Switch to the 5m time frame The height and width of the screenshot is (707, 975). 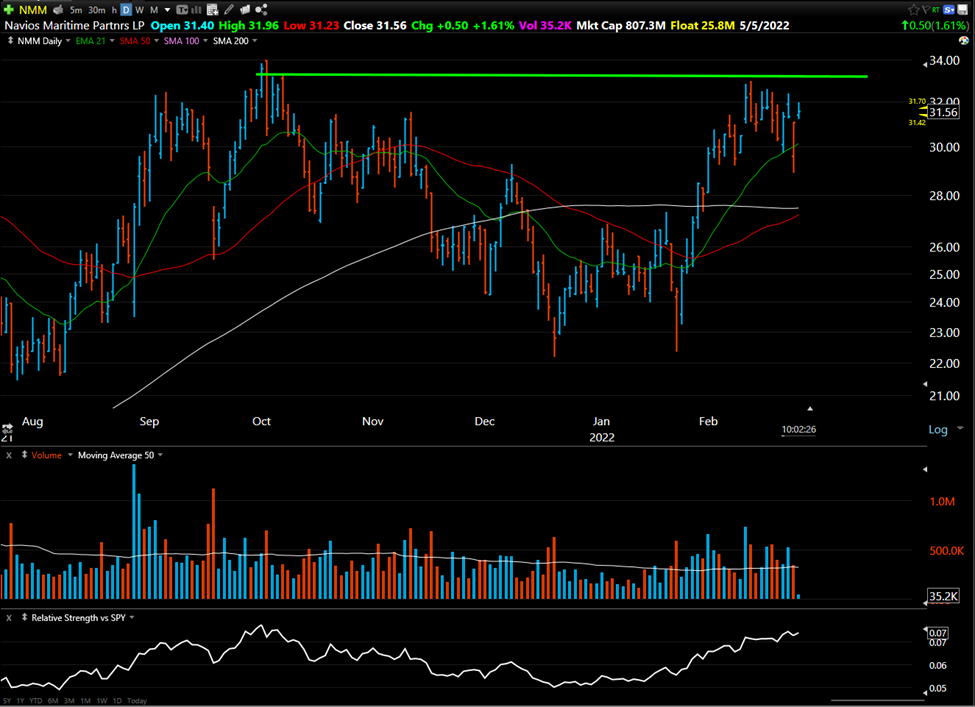click(76, 10)
